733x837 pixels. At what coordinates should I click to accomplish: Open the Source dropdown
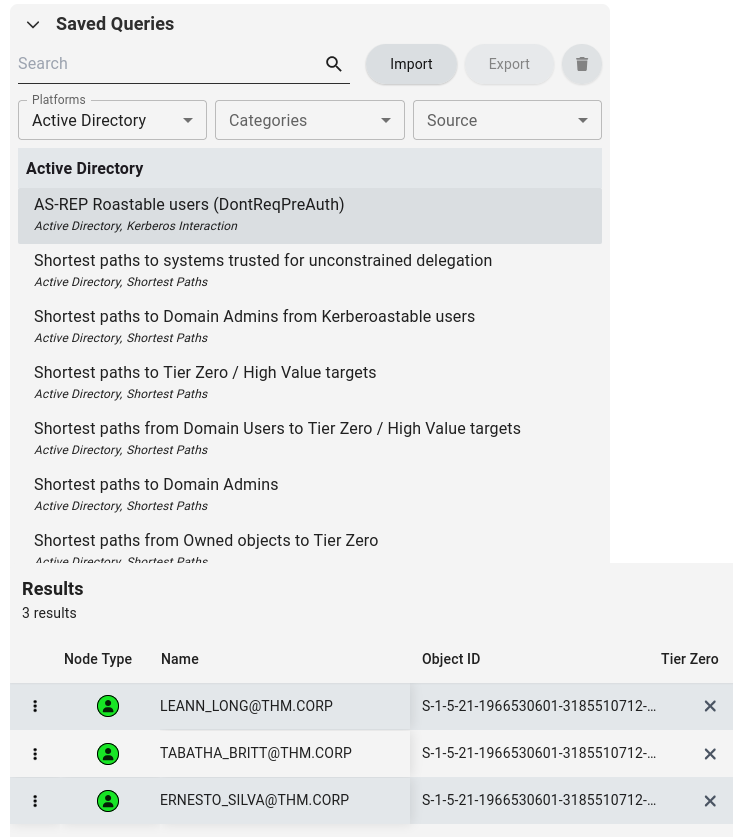point(507,120)
